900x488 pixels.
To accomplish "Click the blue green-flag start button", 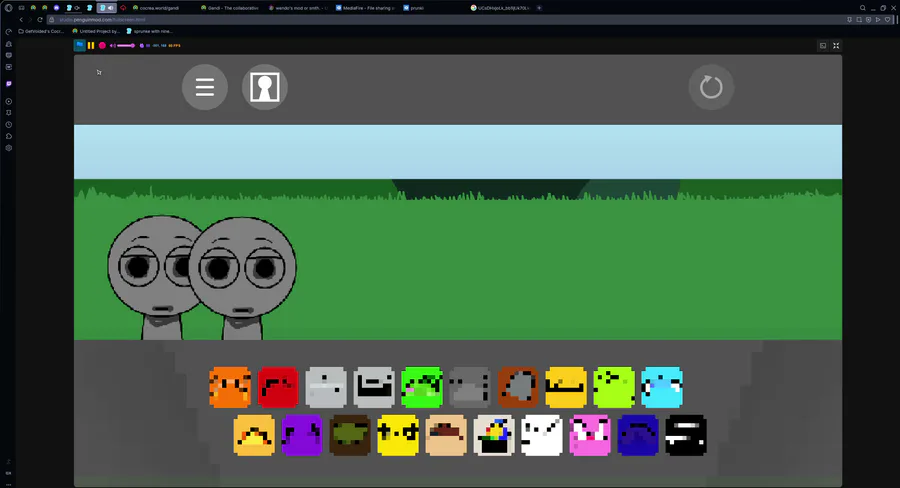I will tap(80, 45).
